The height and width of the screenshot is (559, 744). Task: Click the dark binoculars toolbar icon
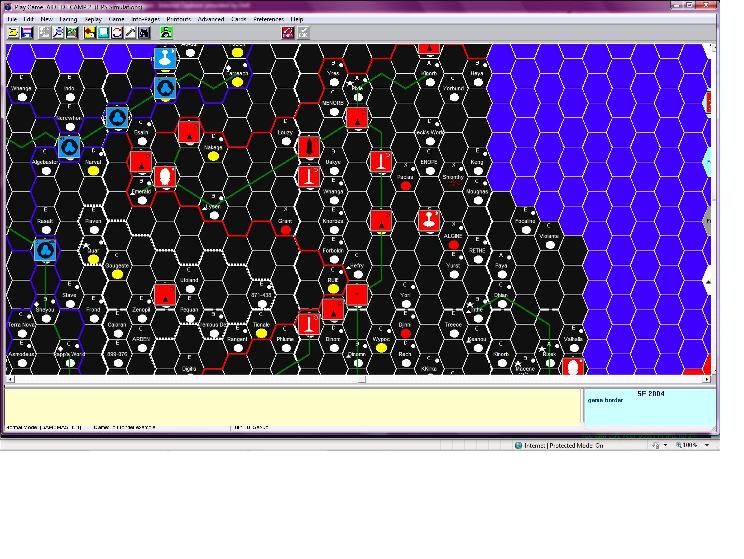coord(144,32)
